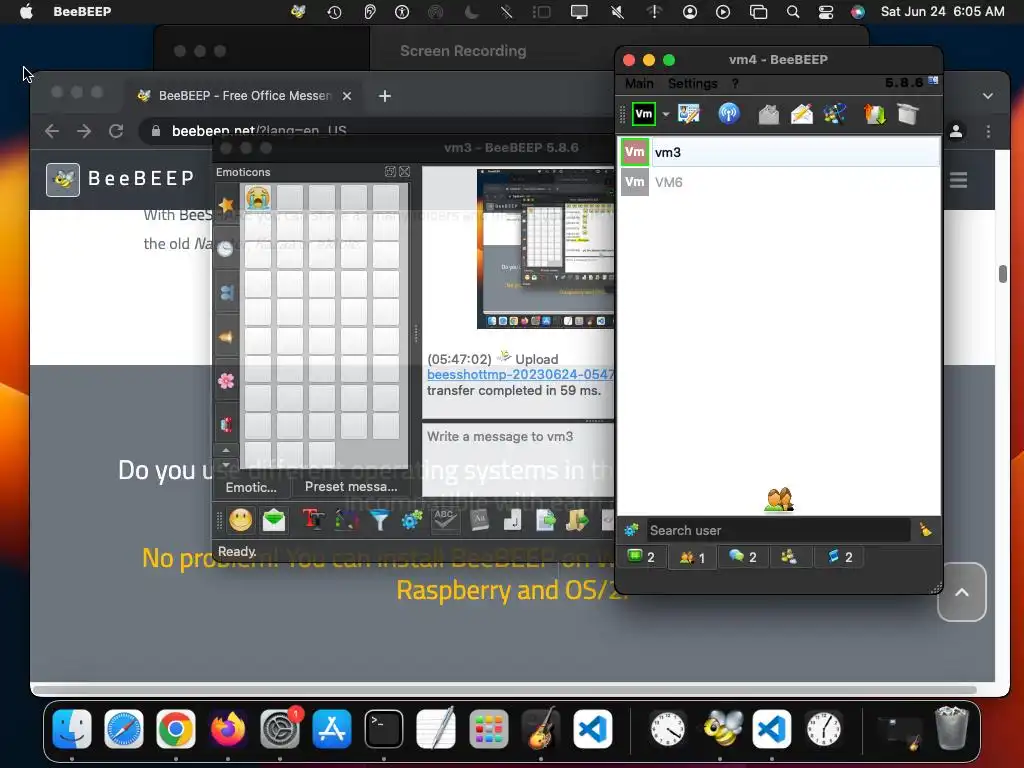This screenshot has height=768, width=1024.
Task: Click the blue funnel filter icon
Action: (x=379, y=520)
